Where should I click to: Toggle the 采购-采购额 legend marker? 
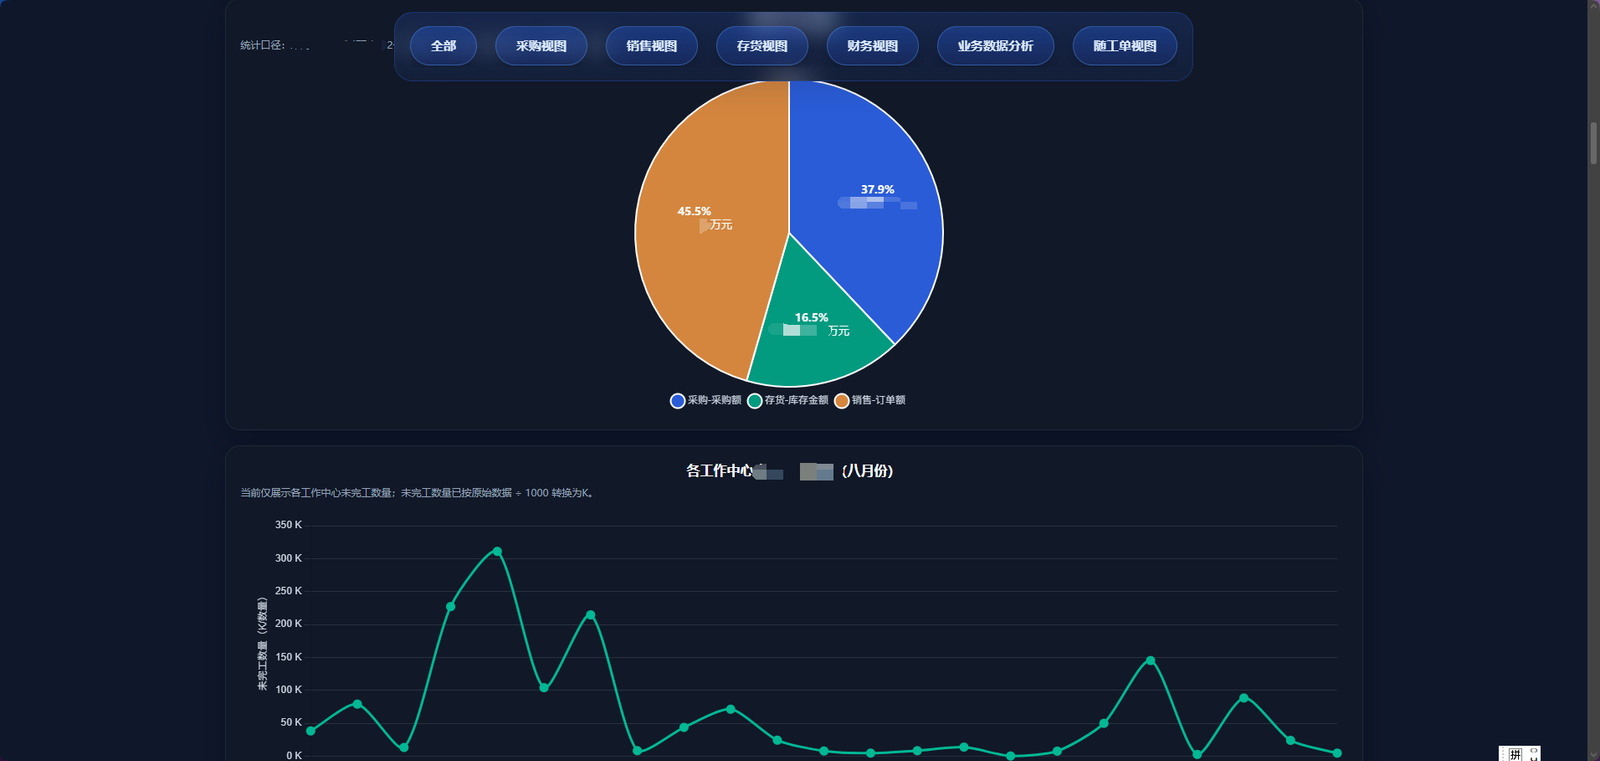click(678, 401)
